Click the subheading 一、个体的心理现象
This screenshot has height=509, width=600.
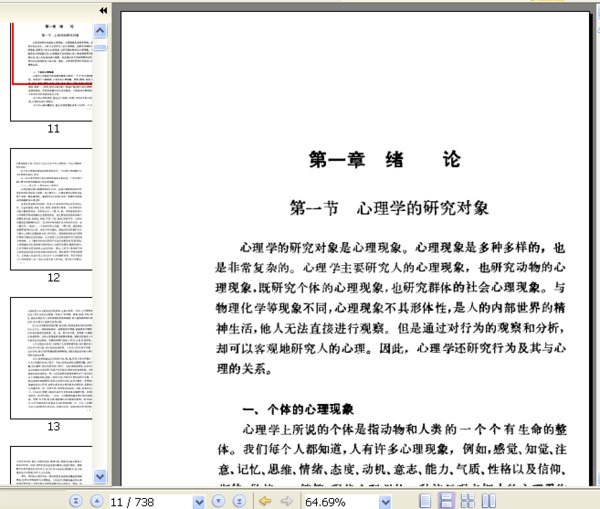pyautogui.click(x=298, y=409)
